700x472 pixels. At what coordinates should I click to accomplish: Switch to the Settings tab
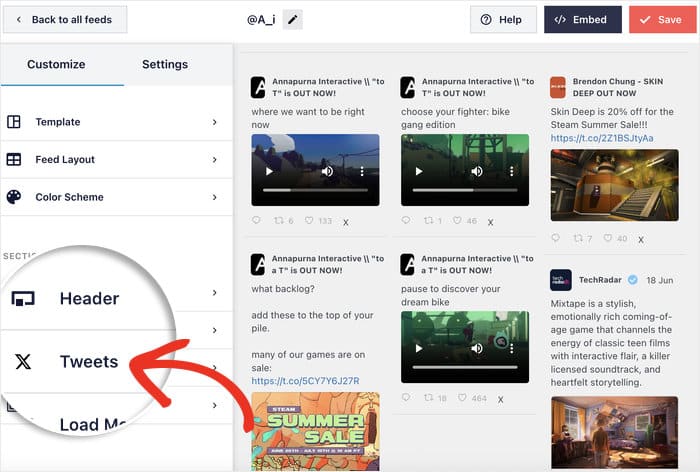165,64
